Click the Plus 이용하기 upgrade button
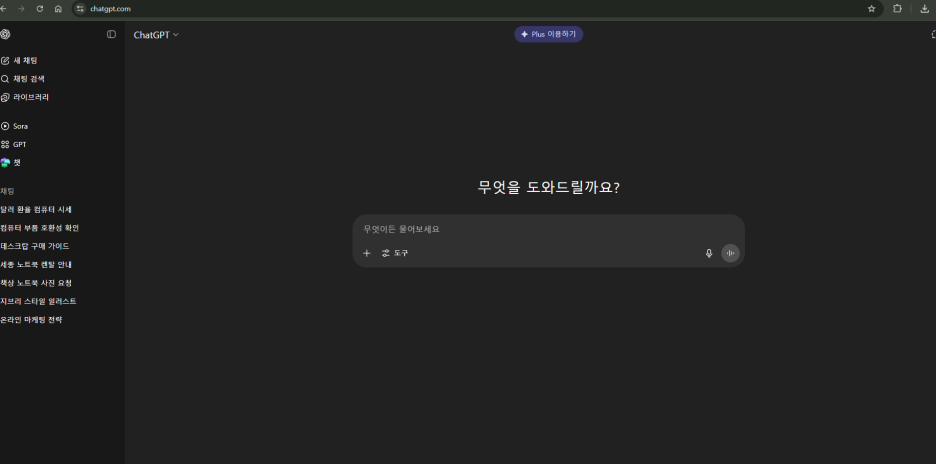936x464 pixels. pos(549,34)
